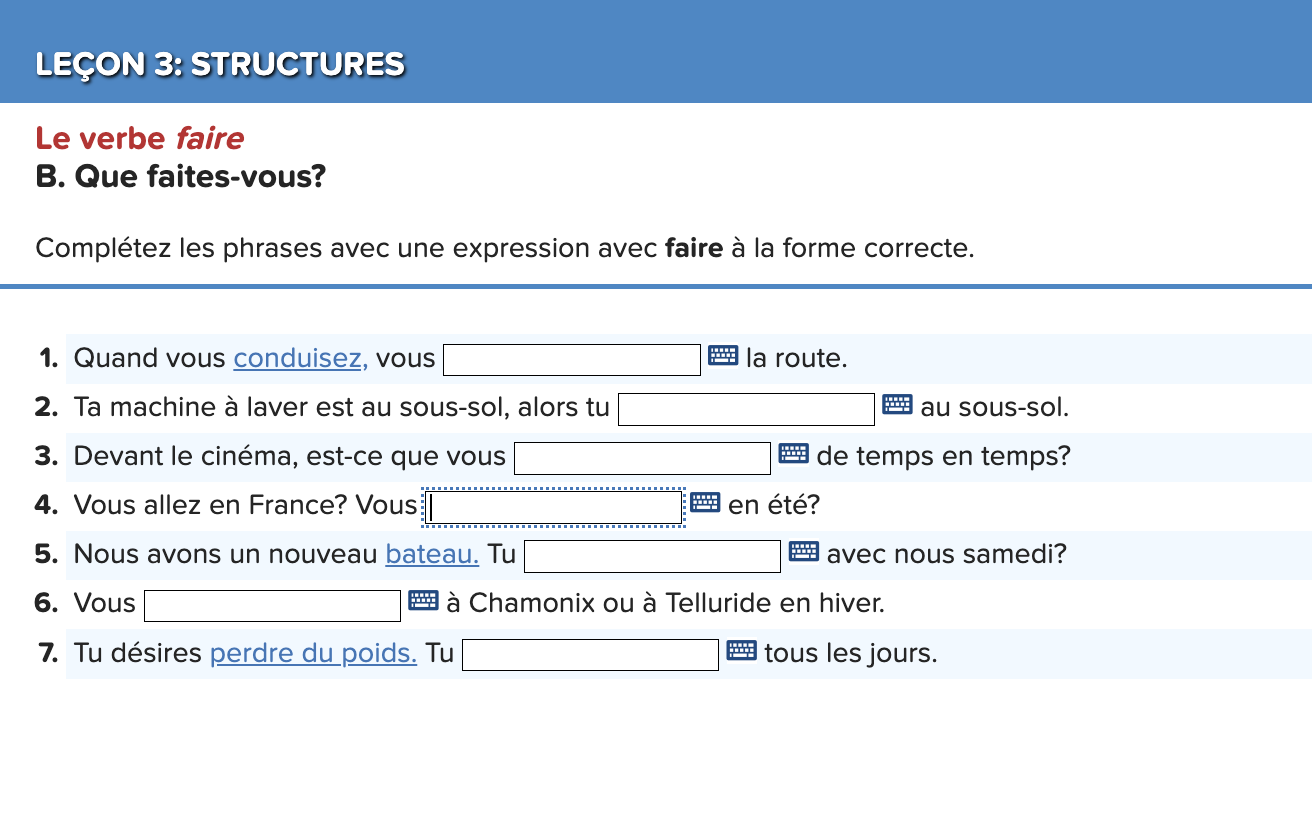Open special character keyboard for sentence 3
1312x834 pixels.
point(792,453)
